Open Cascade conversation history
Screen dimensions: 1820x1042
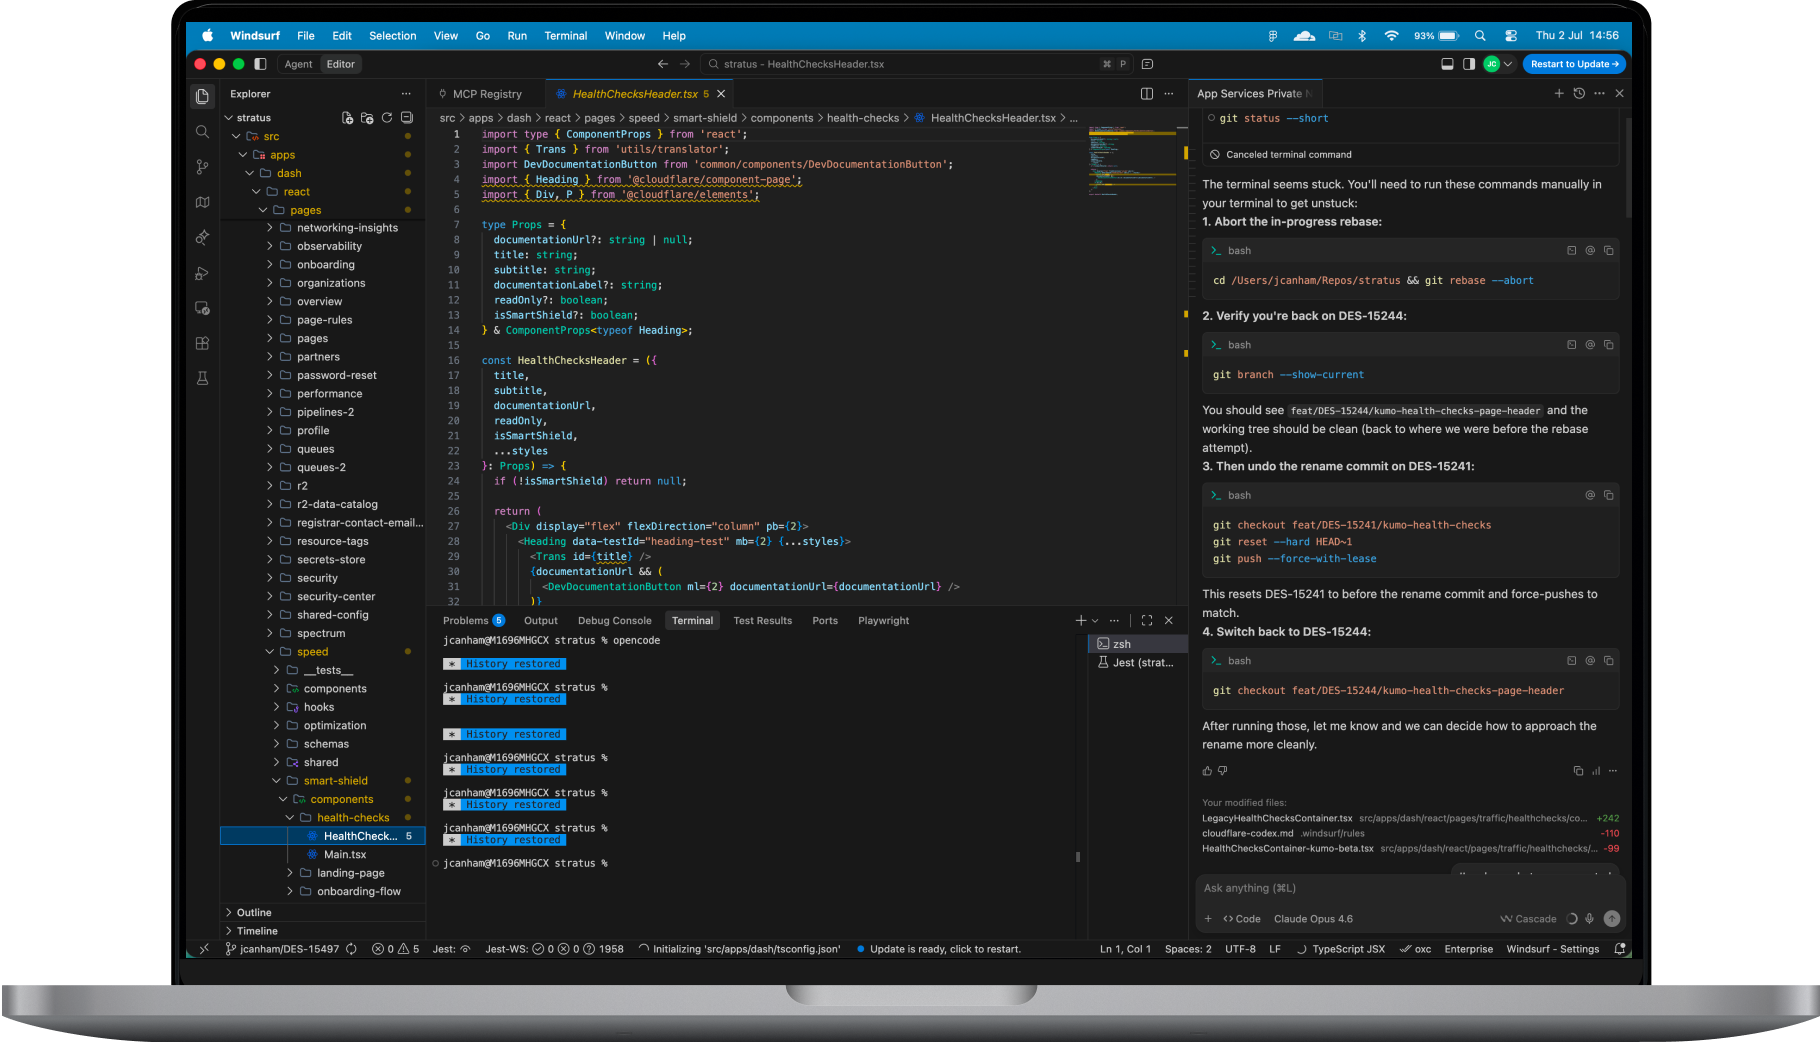1579,93
